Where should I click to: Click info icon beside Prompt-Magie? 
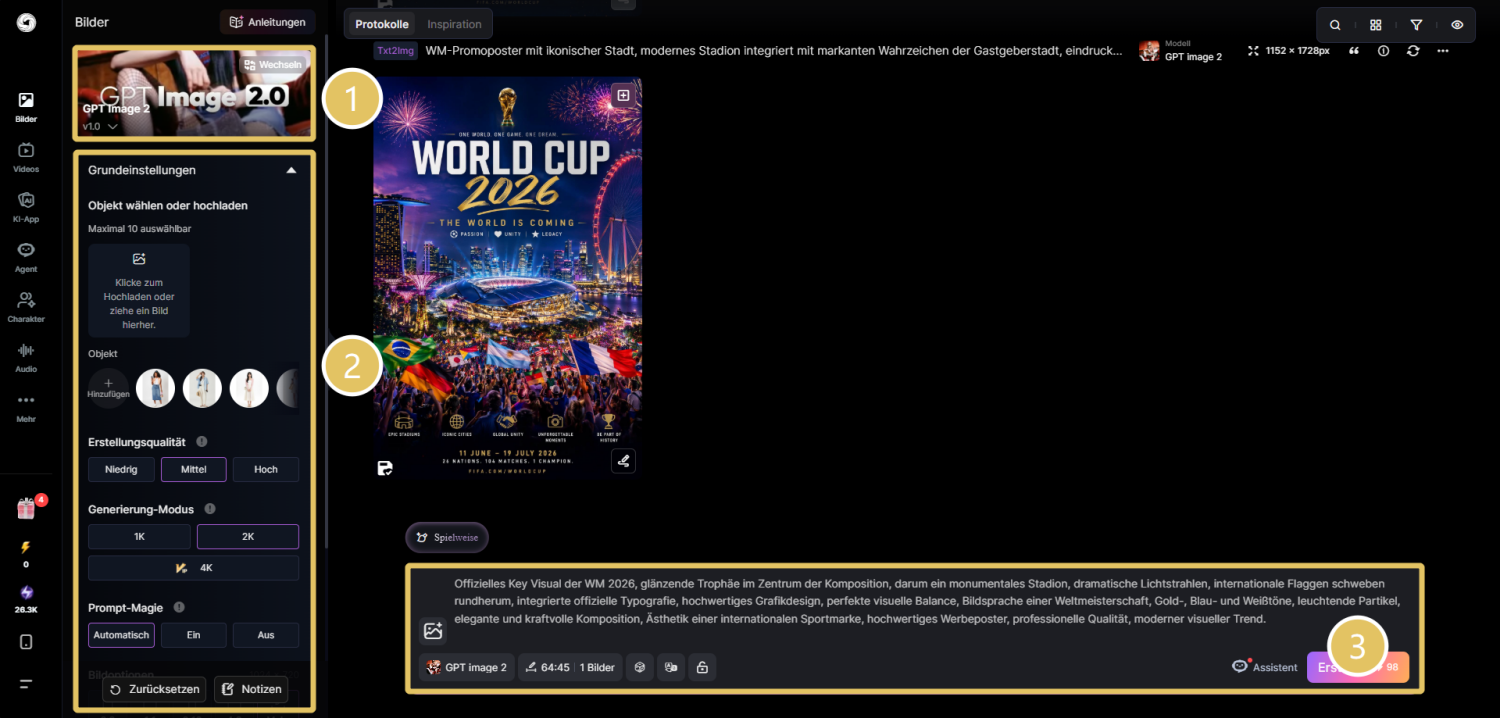click(179, 607)
